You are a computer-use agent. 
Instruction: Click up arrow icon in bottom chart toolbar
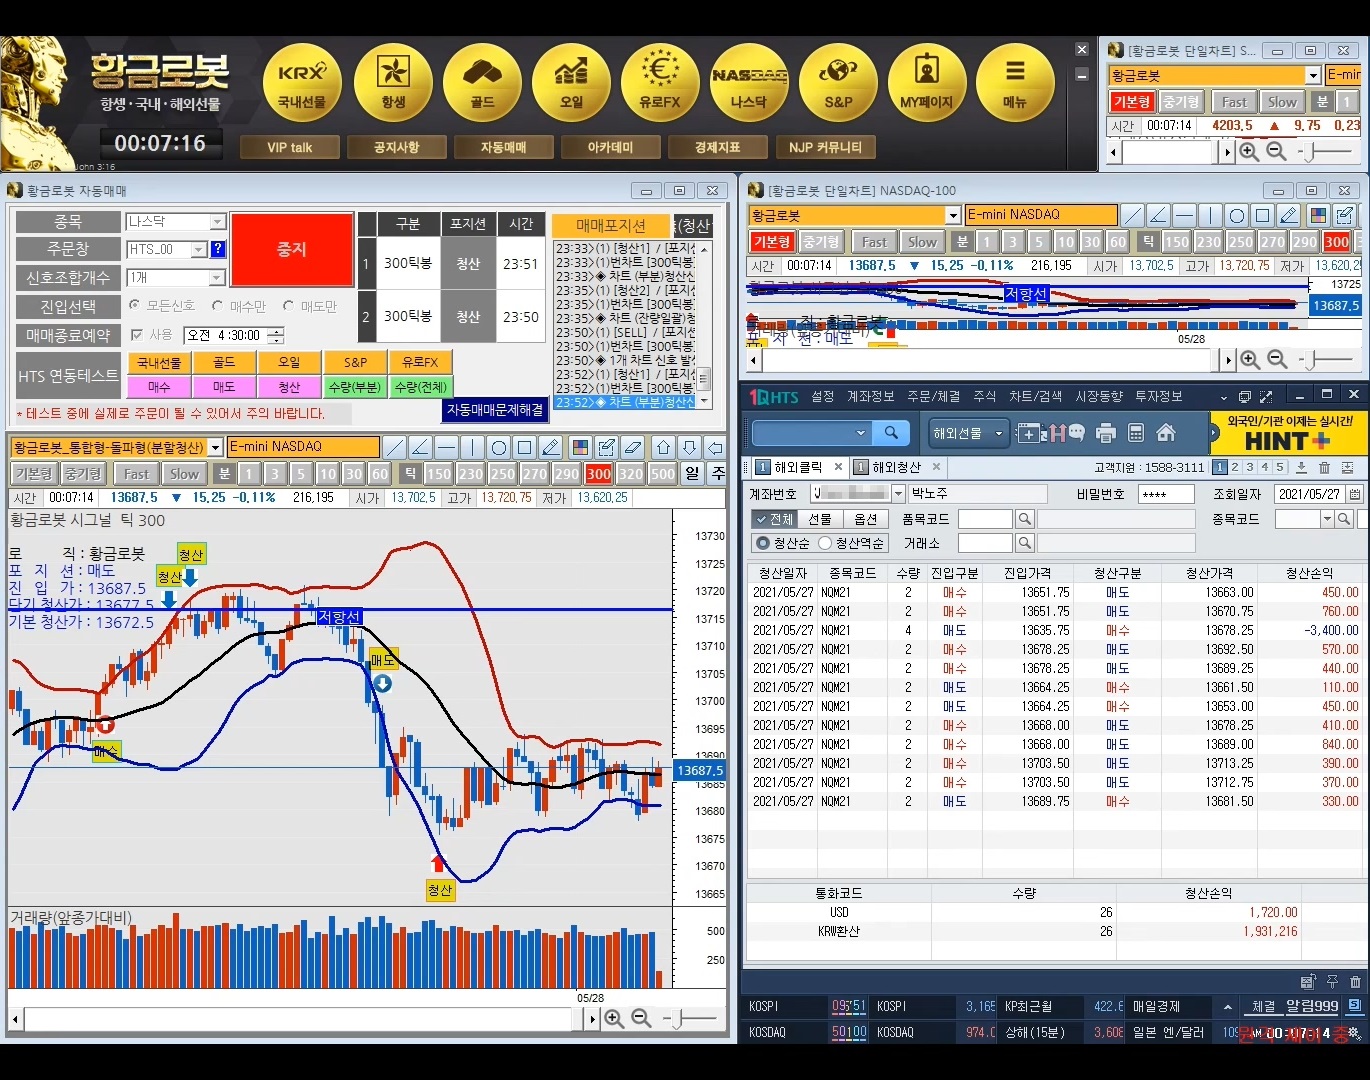click(x=663, y=447)
